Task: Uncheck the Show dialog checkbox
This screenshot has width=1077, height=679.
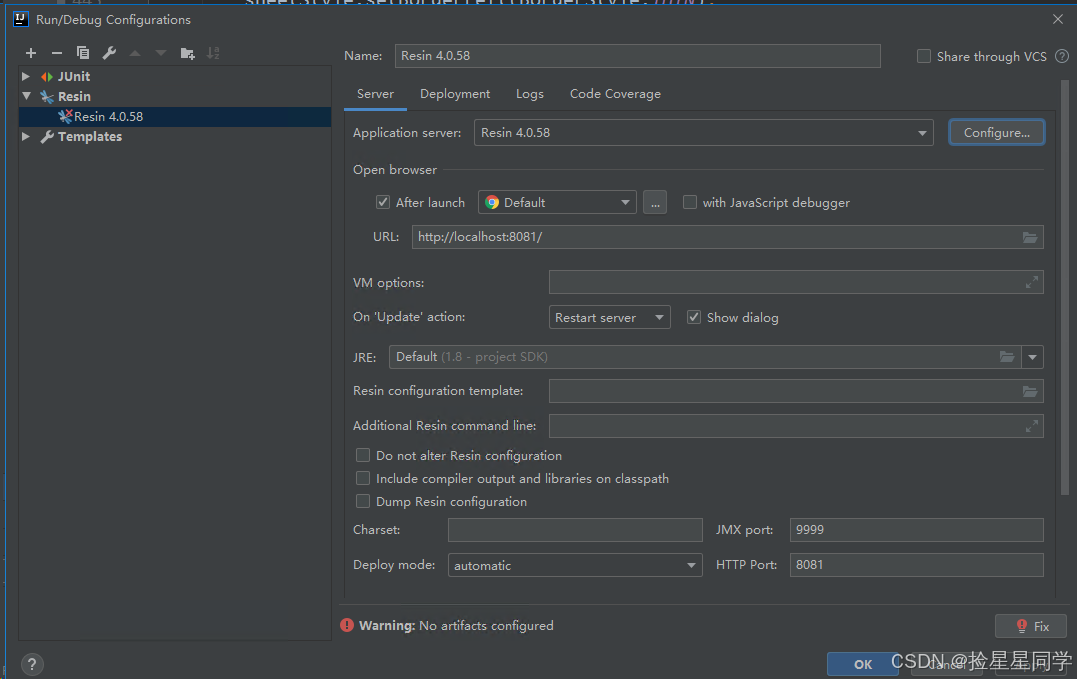Action: [694, 317]
